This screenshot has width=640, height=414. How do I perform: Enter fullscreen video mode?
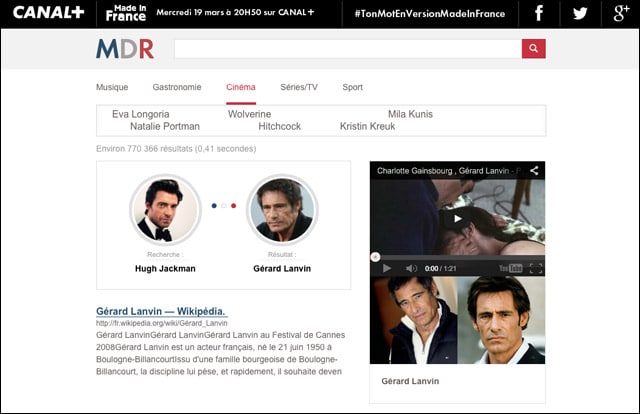(x=536, y=268)
